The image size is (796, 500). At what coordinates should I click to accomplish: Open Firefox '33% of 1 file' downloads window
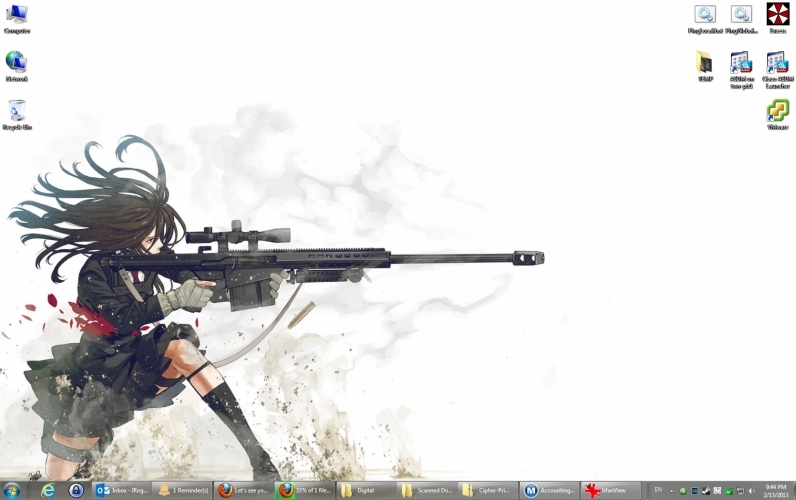point(305,490)
